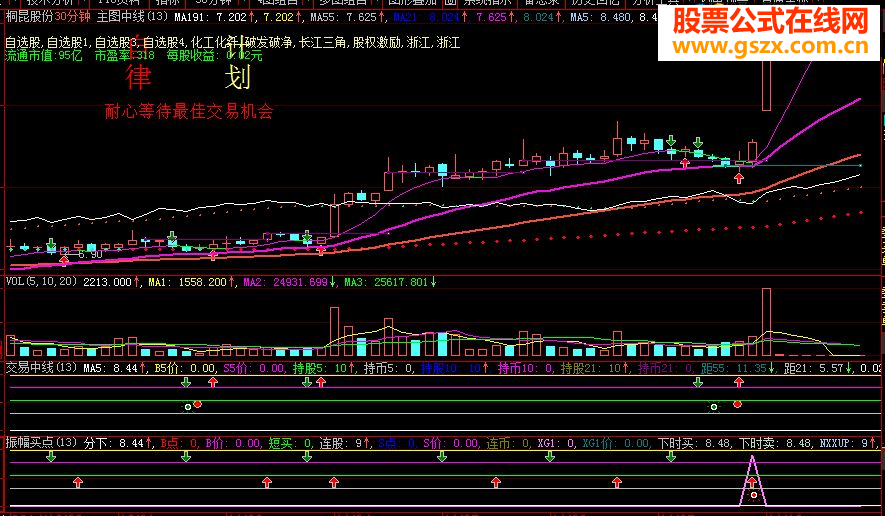Click the 短买: 0 readout

291,443
